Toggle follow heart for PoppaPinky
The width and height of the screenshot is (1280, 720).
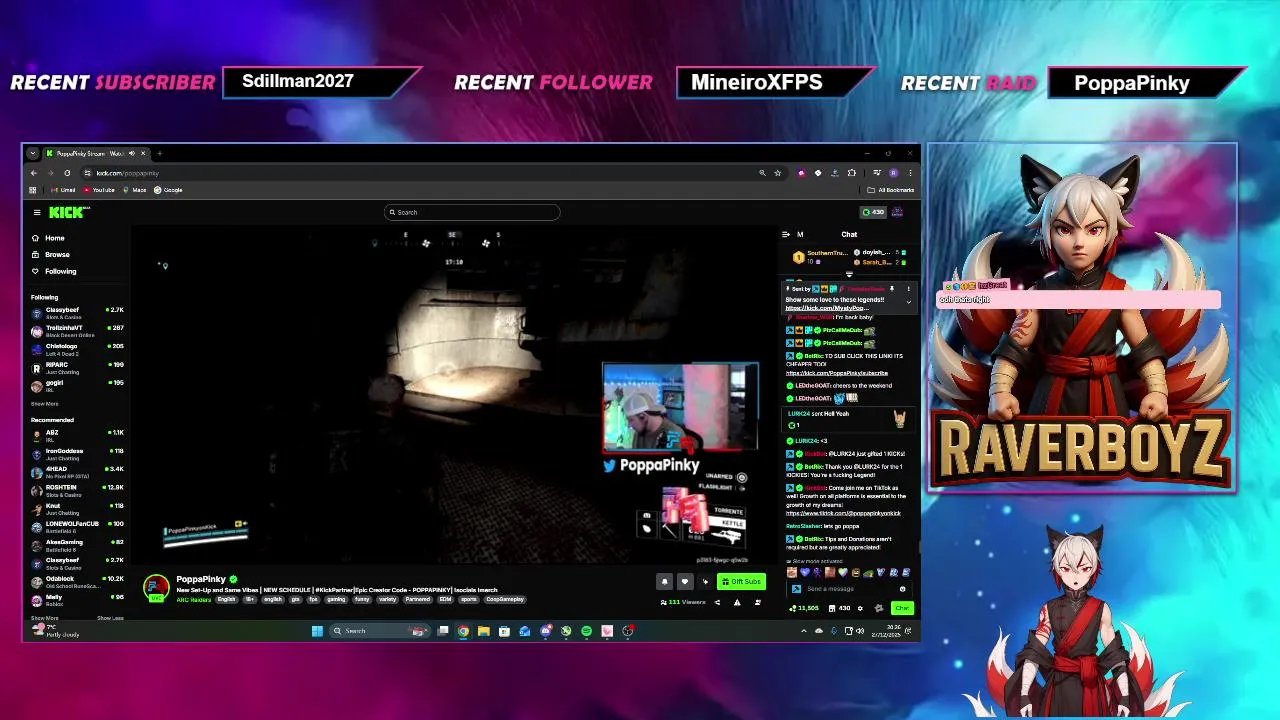[685, 581]
